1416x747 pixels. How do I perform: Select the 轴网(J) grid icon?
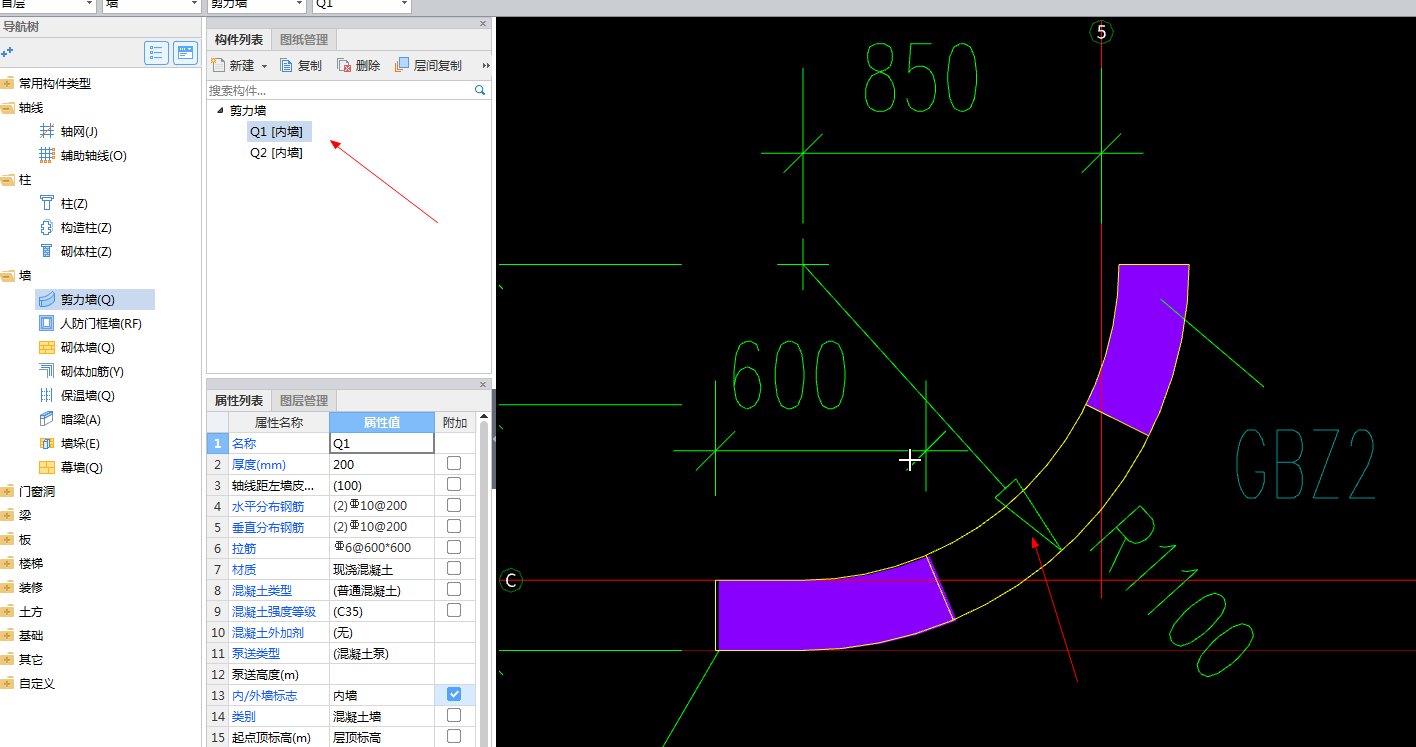click(46, 131)
